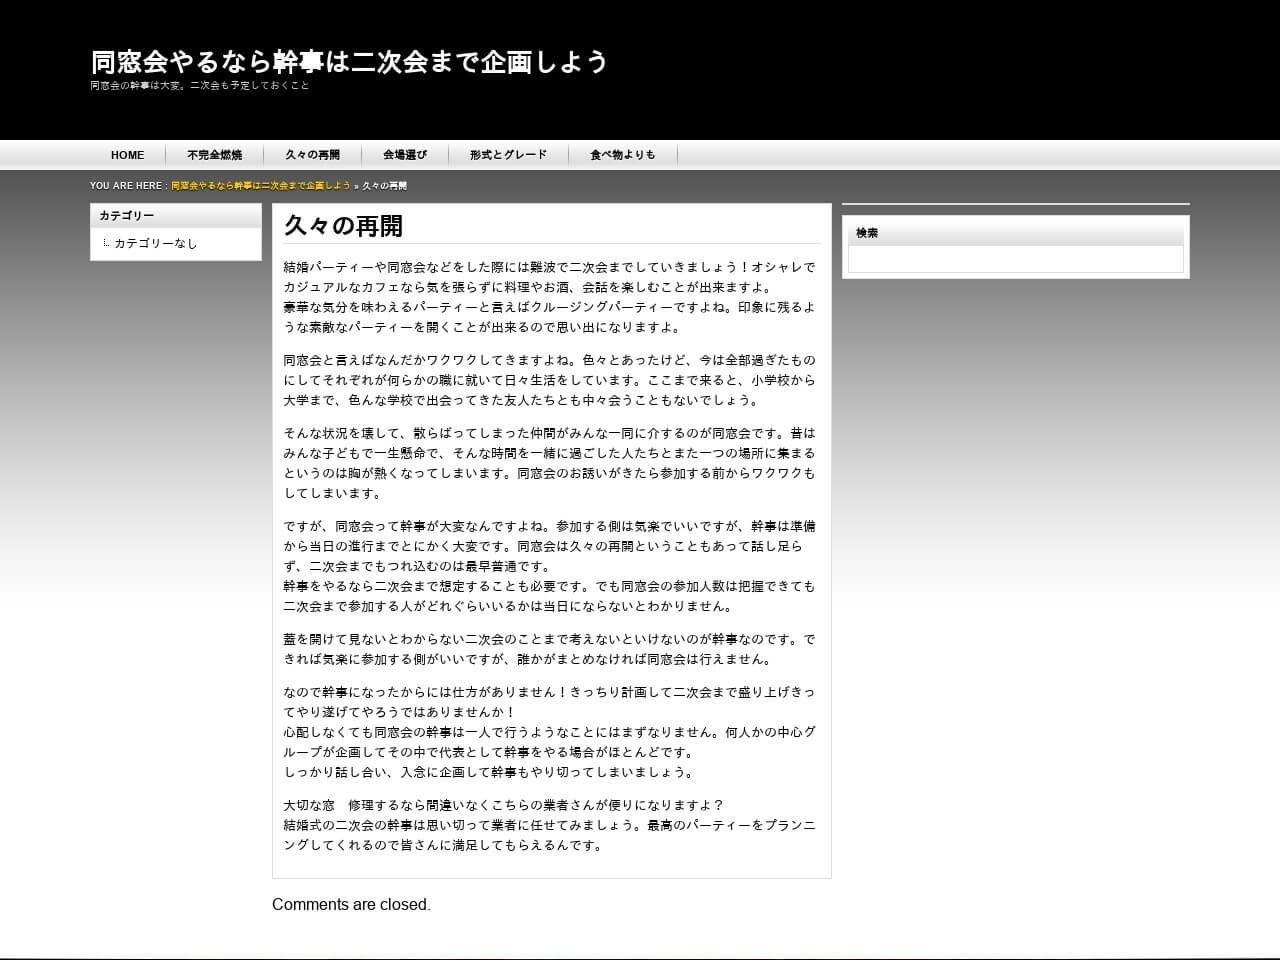Screen dimensions: 1280x960
Task: Click the yellow breadcrumb home link
Action: pyautogui.click(x=261, y=186)
